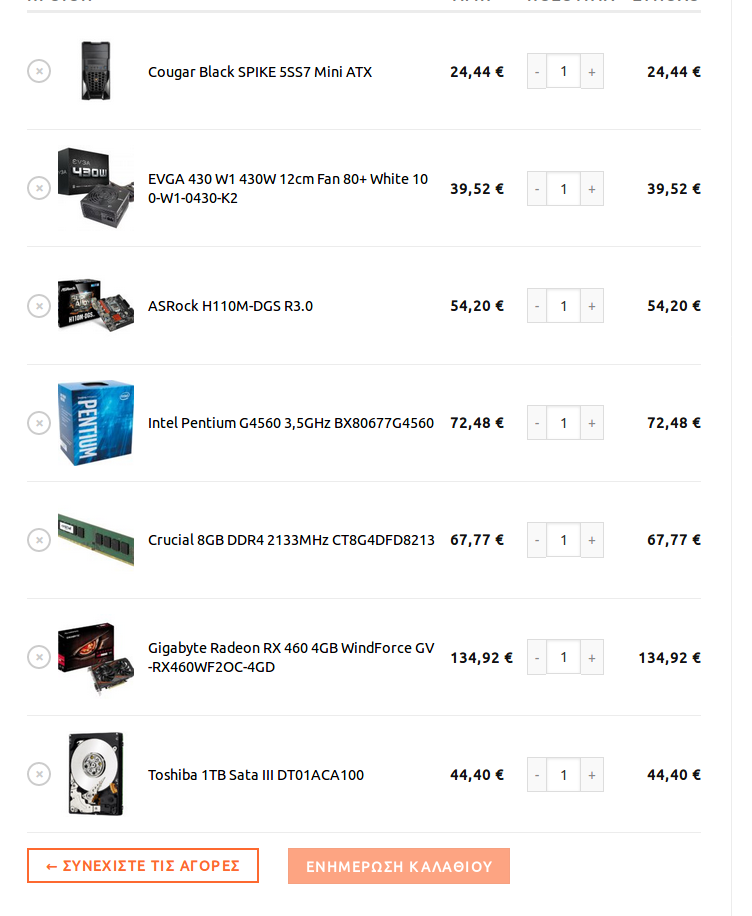The width and height of the screenshot is (752, 916).
Task: Remove Intel Pentium G4560 from cart
Action: point(39,422)
